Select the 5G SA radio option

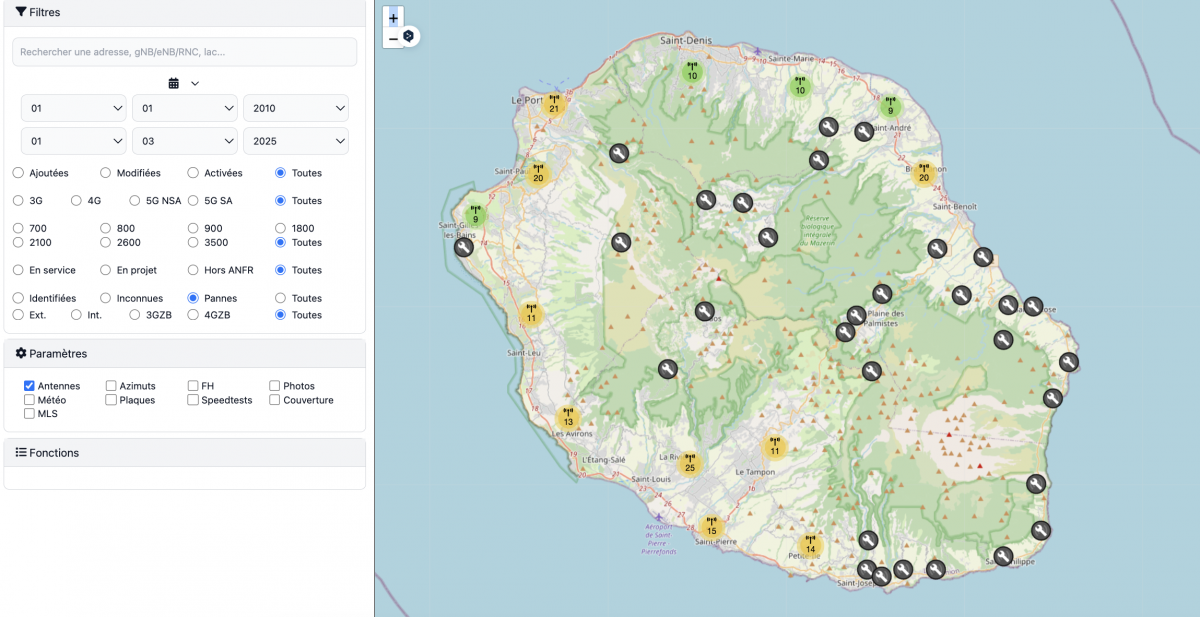pyautogui.click(x=194, y=201)
